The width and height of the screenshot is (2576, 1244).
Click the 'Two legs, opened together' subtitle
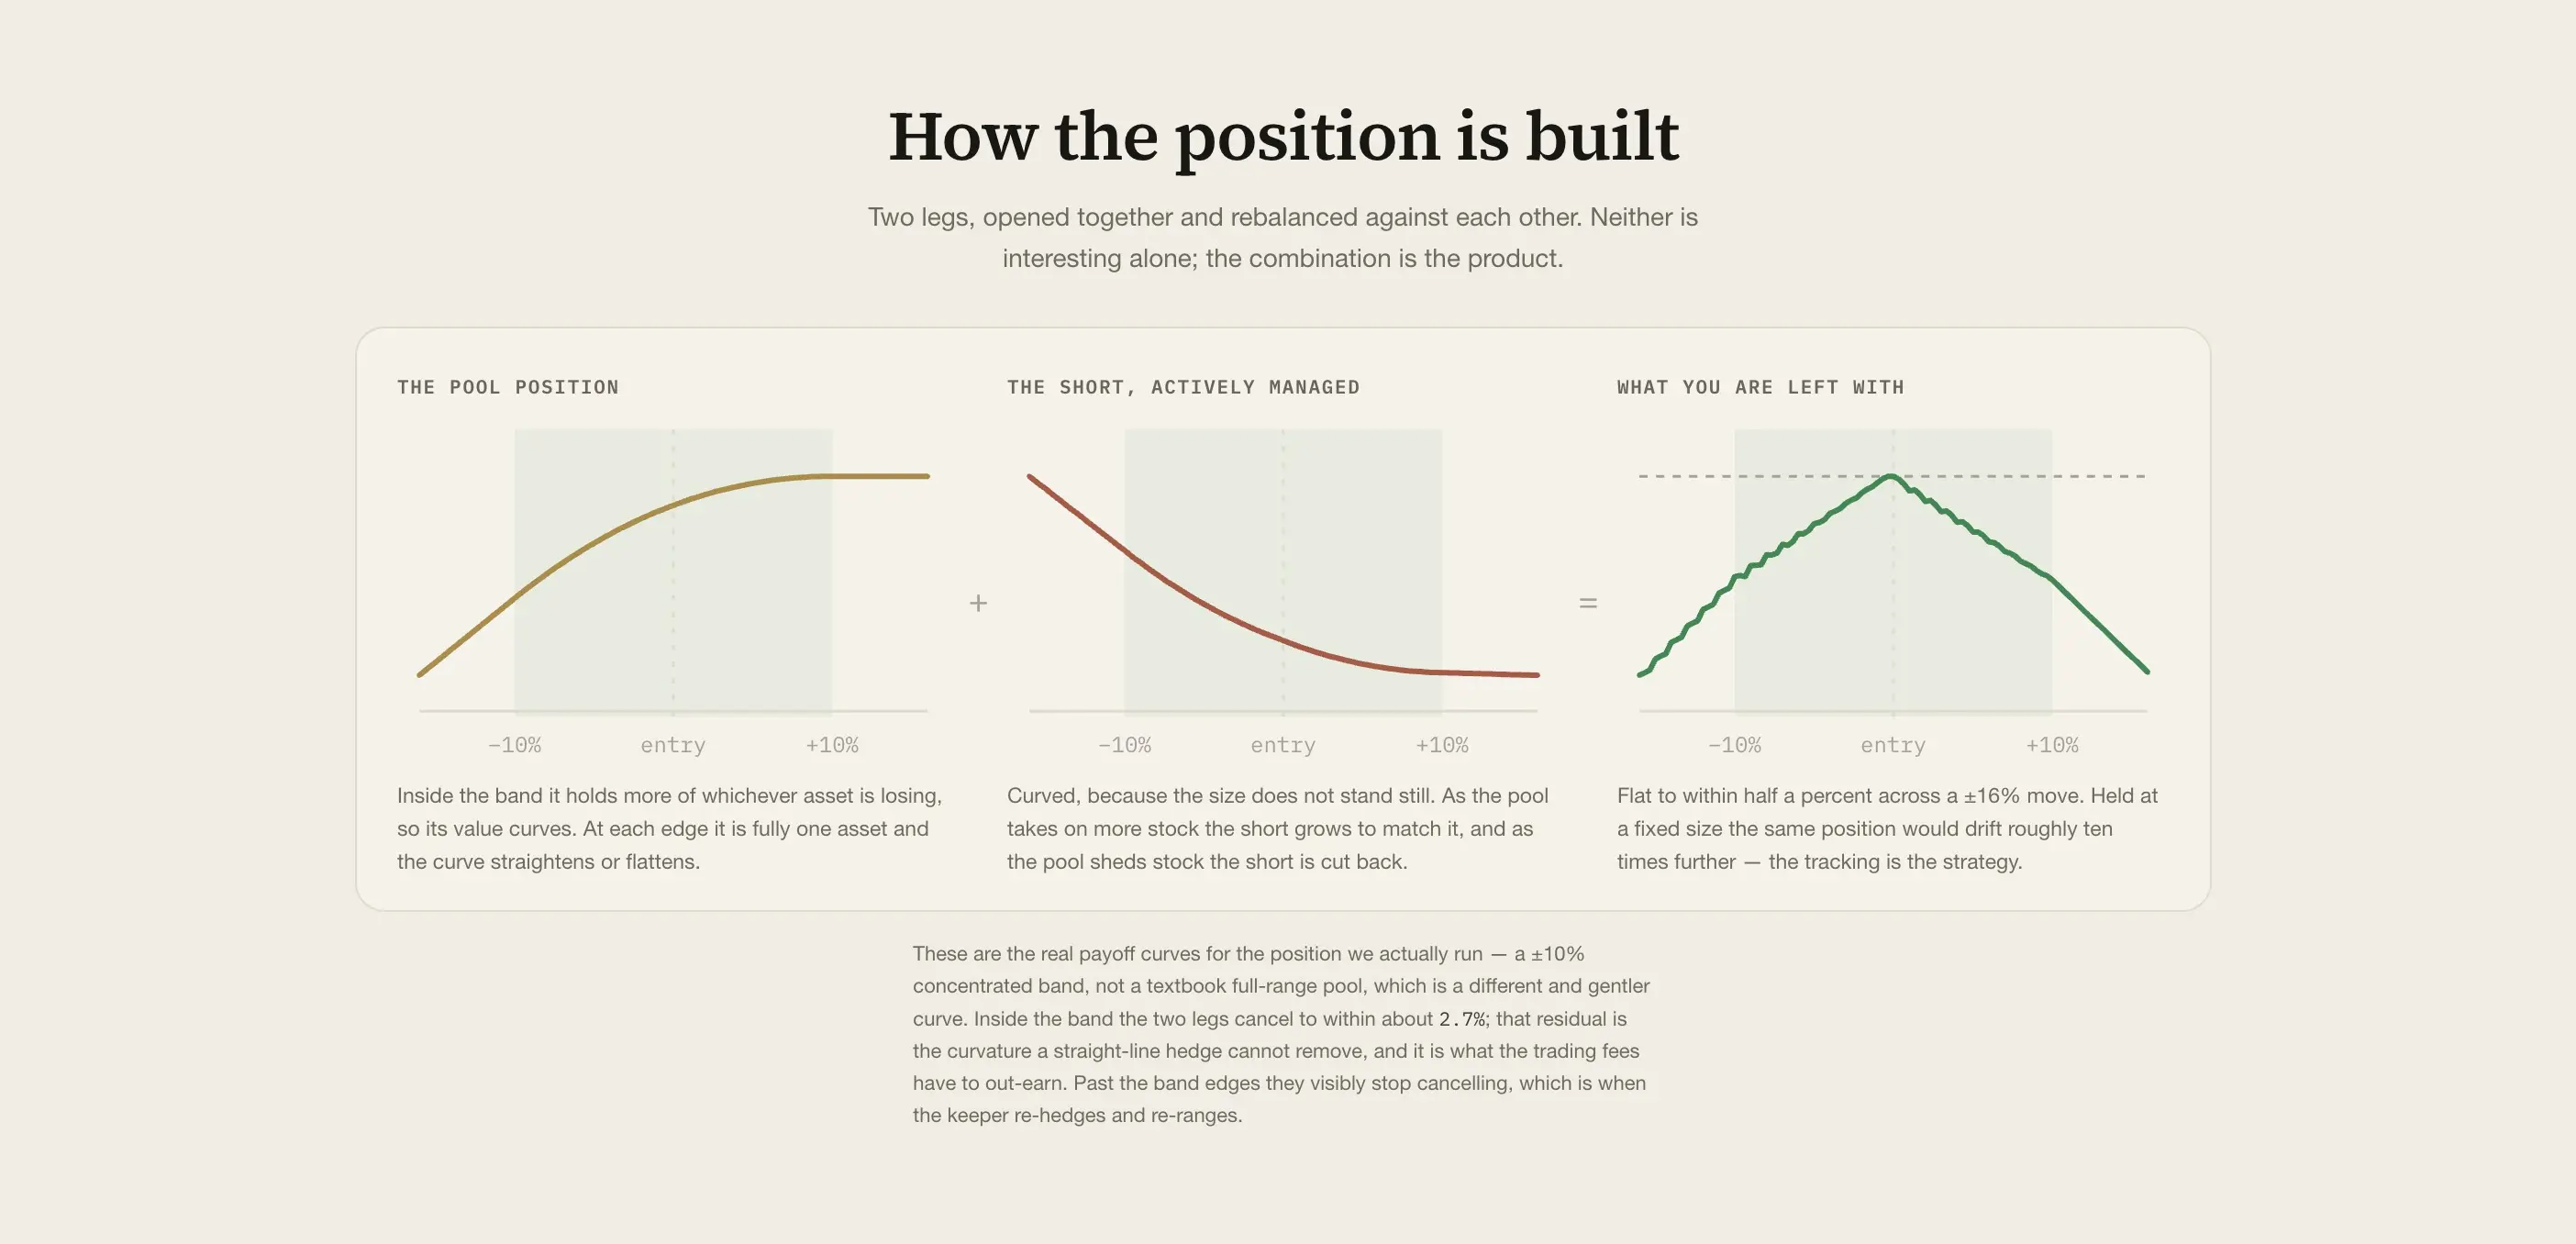[1283, 237]
